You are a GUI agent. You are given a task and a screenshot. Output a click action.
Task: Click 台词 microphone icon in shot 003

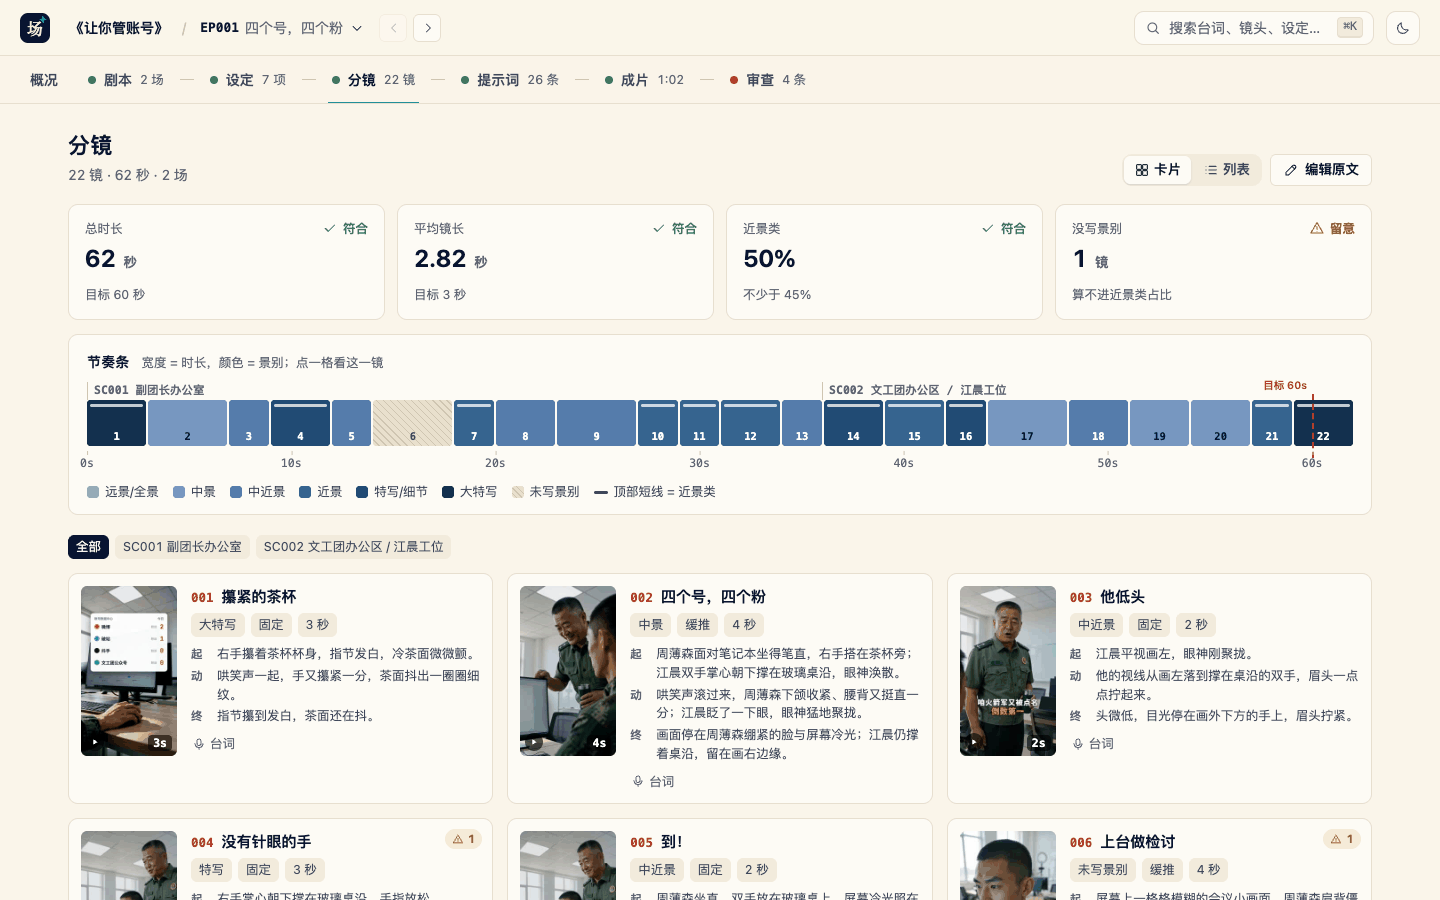point(1078,744)
